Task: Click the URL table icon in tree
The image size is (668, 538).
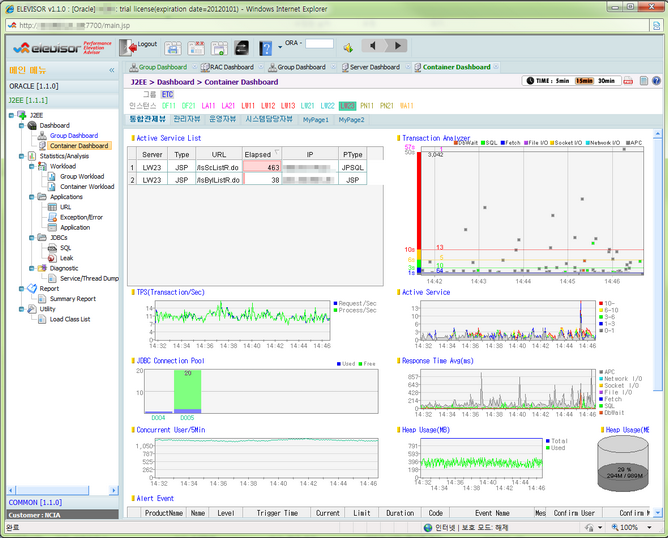Action: [x=52, y=207]
